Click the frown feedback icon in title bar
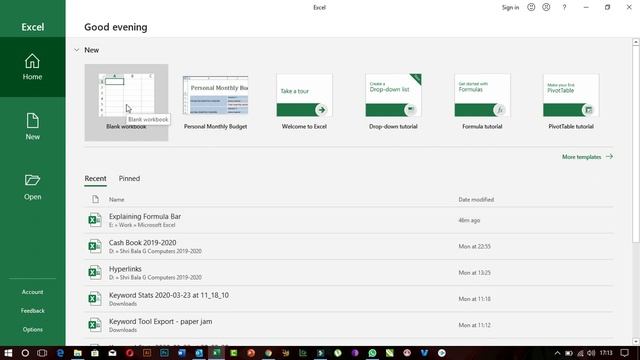Image resolution: width=640 pixels, height=360 pixels. 546,7
